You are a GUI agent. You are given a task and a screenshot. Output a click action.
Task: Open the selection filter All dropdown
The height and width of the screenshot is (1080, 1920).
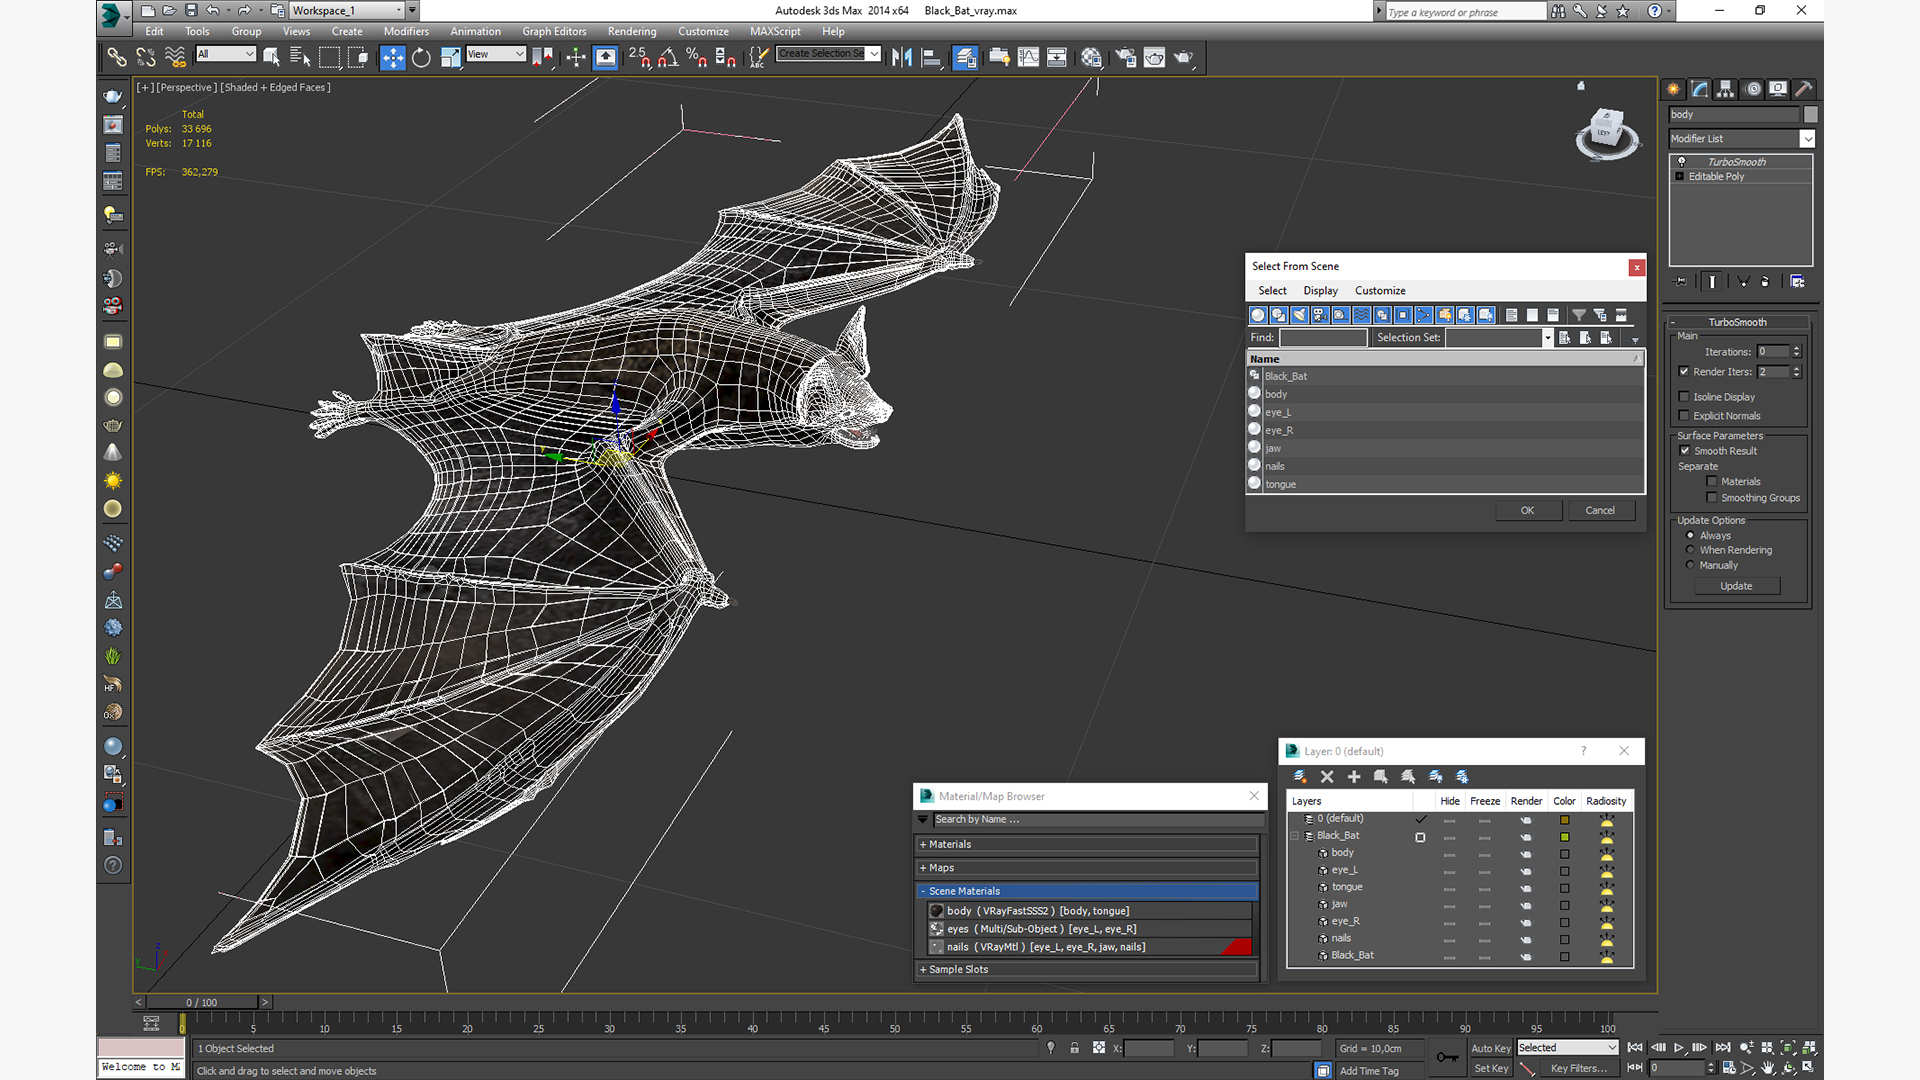(x=226, y=54)
